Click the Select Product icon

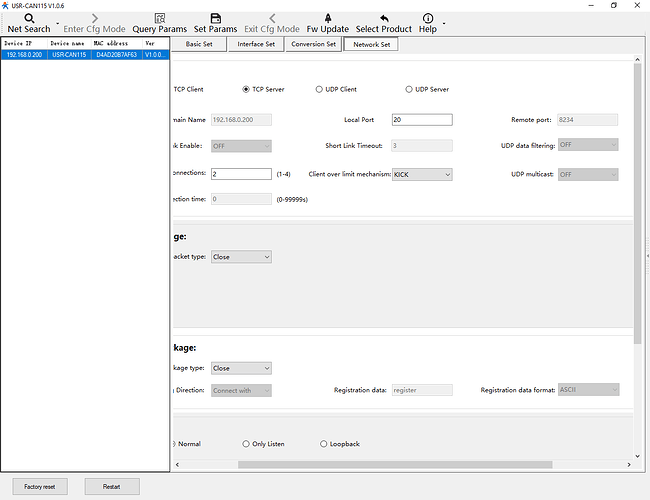click(383, 18)
